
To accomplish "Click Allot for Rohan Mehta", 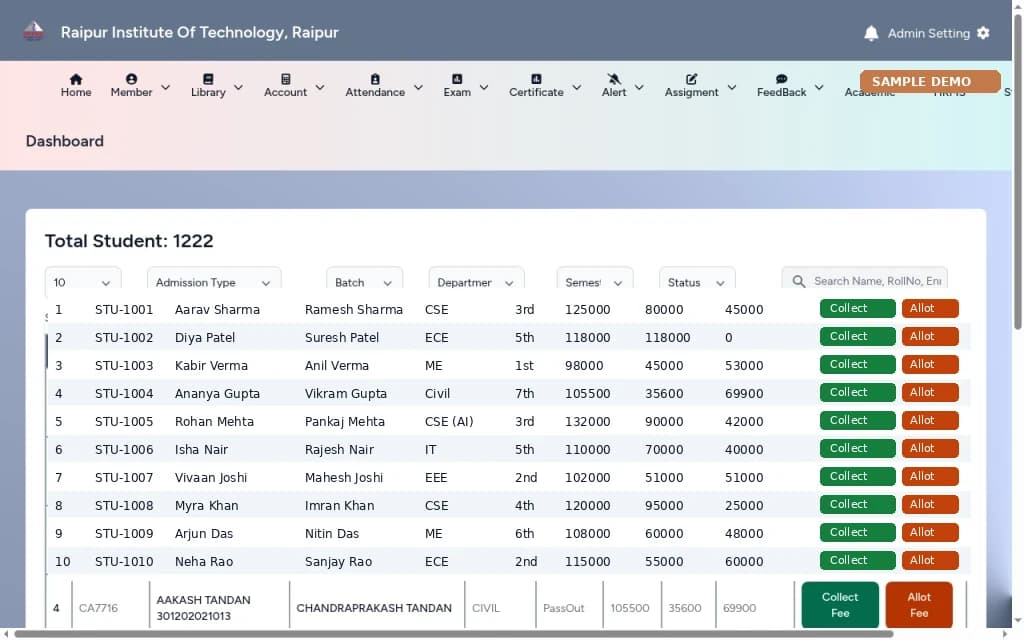I will 930,421.
